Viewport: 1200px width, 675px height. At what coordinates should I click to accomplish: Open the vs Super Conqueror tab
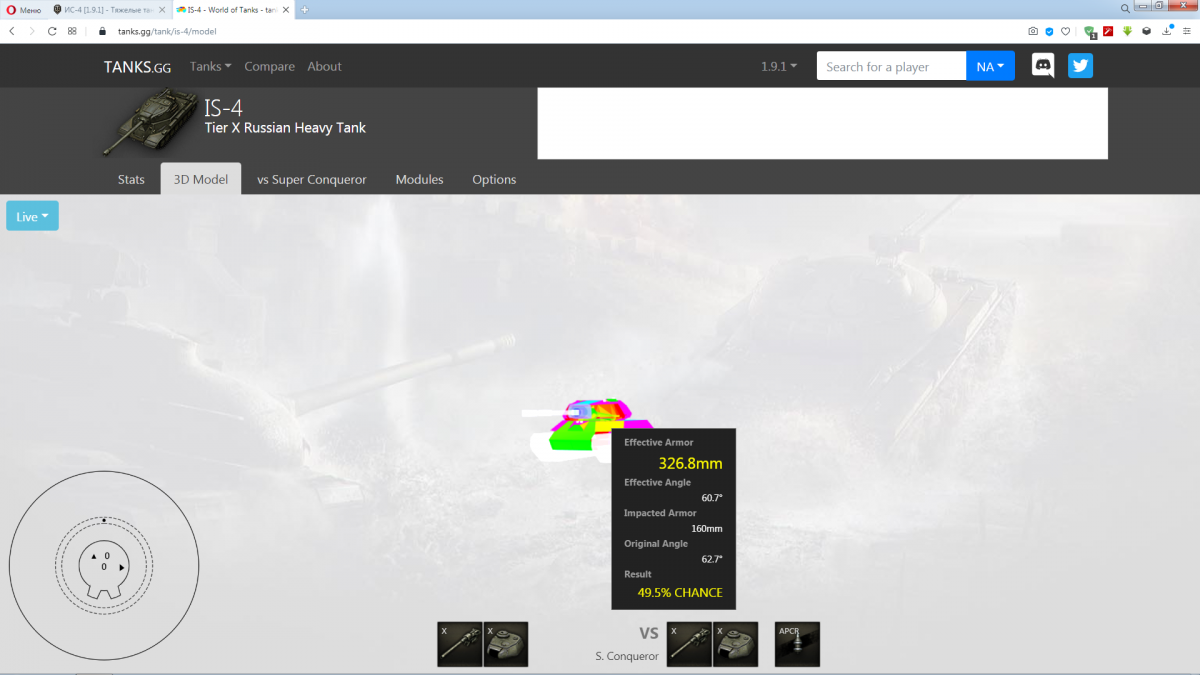coord(311,180)
